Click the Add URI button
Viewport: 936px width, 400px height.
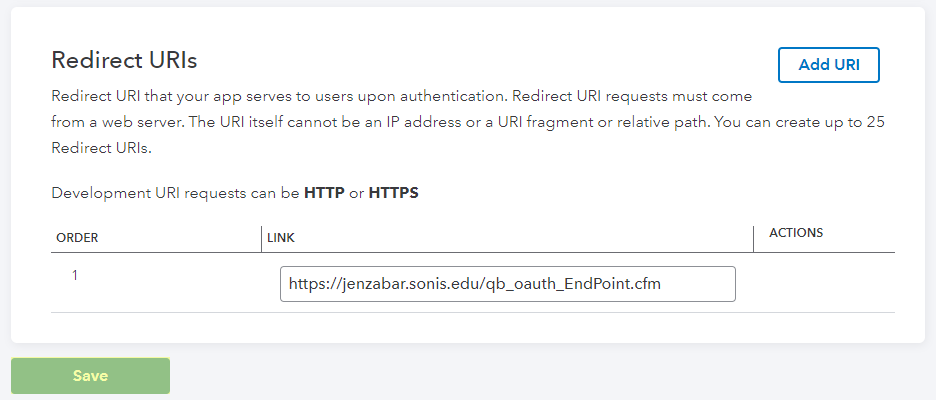click(x=828, y=65)
